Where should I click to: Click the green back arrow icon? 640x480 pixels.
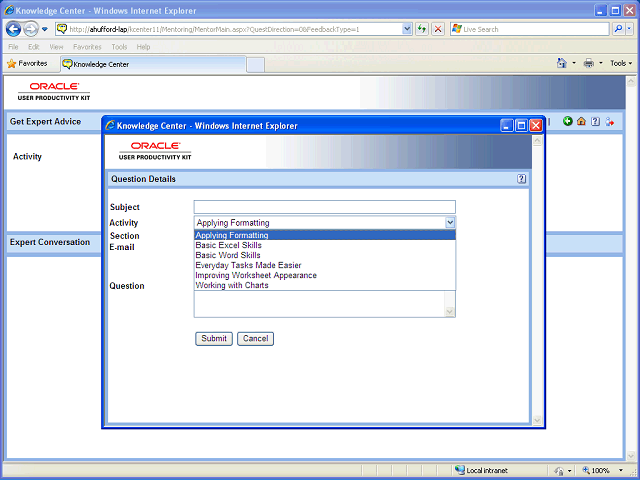(x=567, y=121)
